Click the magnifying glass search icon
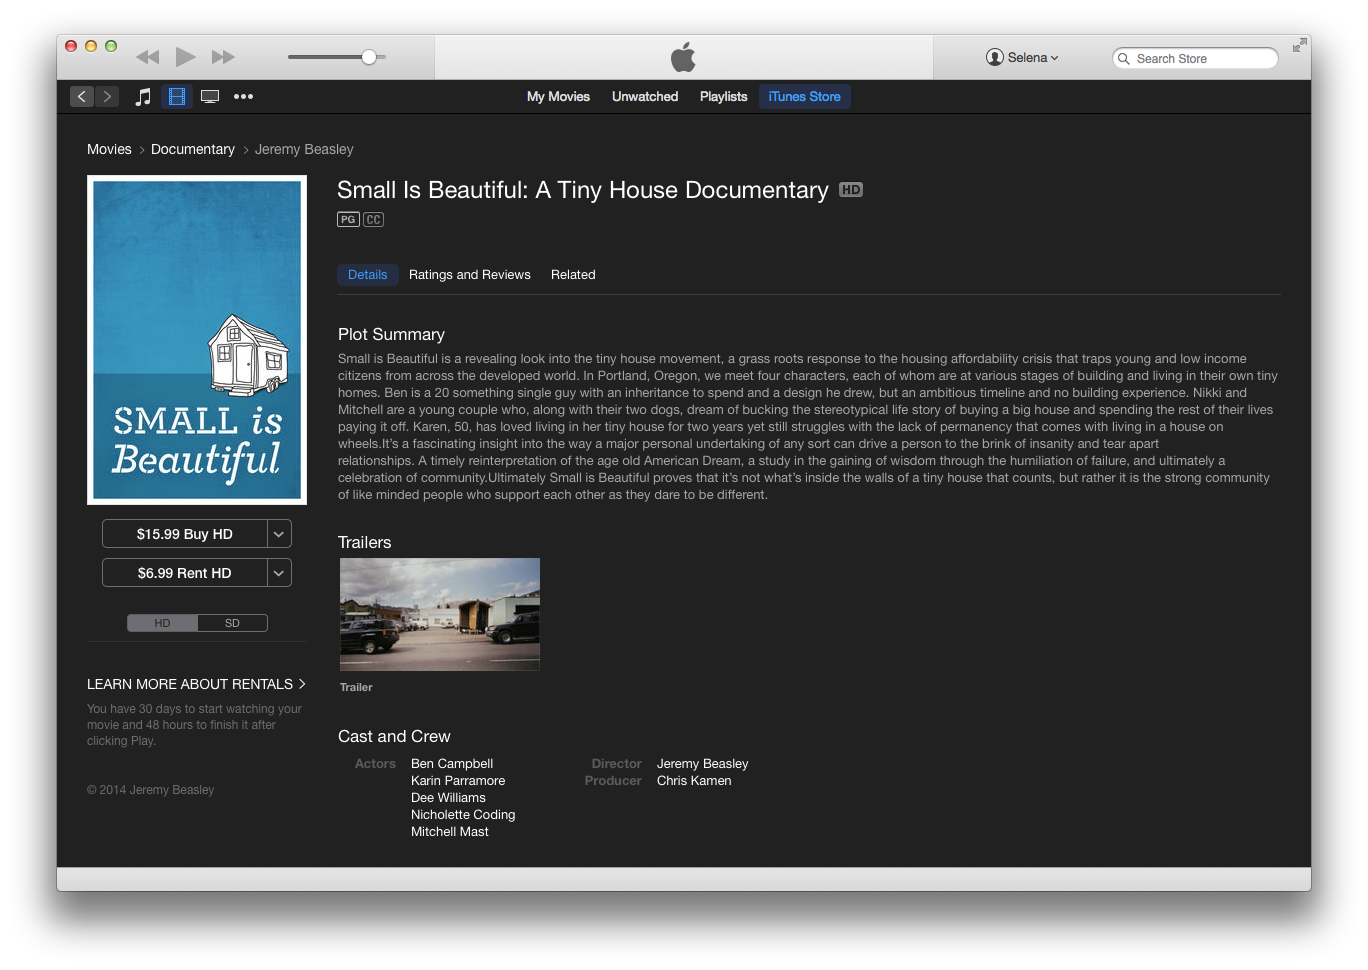This screenshot has width=1368, height=970. click(x=1124, y=59)
